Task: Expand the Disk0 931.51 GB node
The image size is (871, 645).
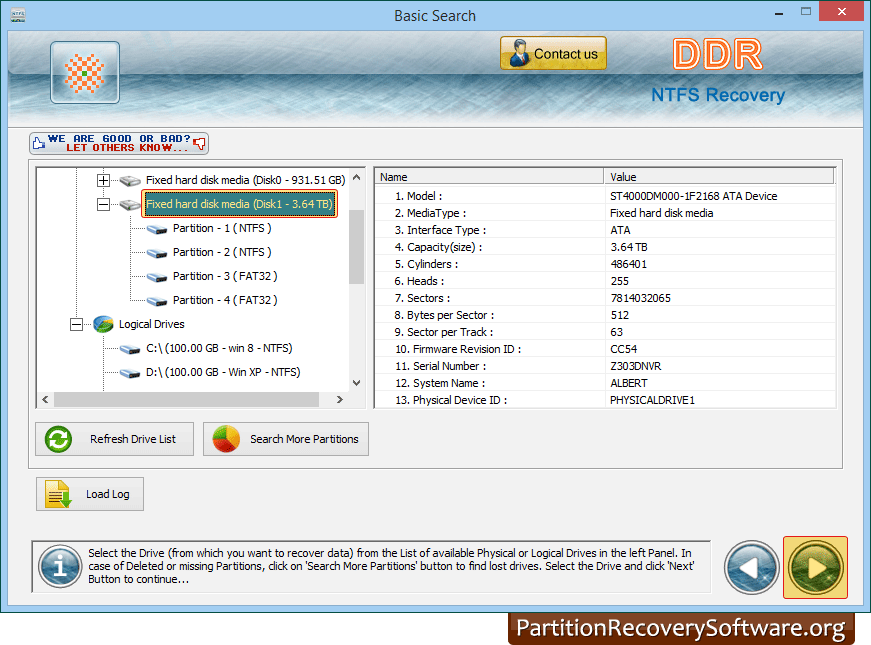Action: (103, 181)
